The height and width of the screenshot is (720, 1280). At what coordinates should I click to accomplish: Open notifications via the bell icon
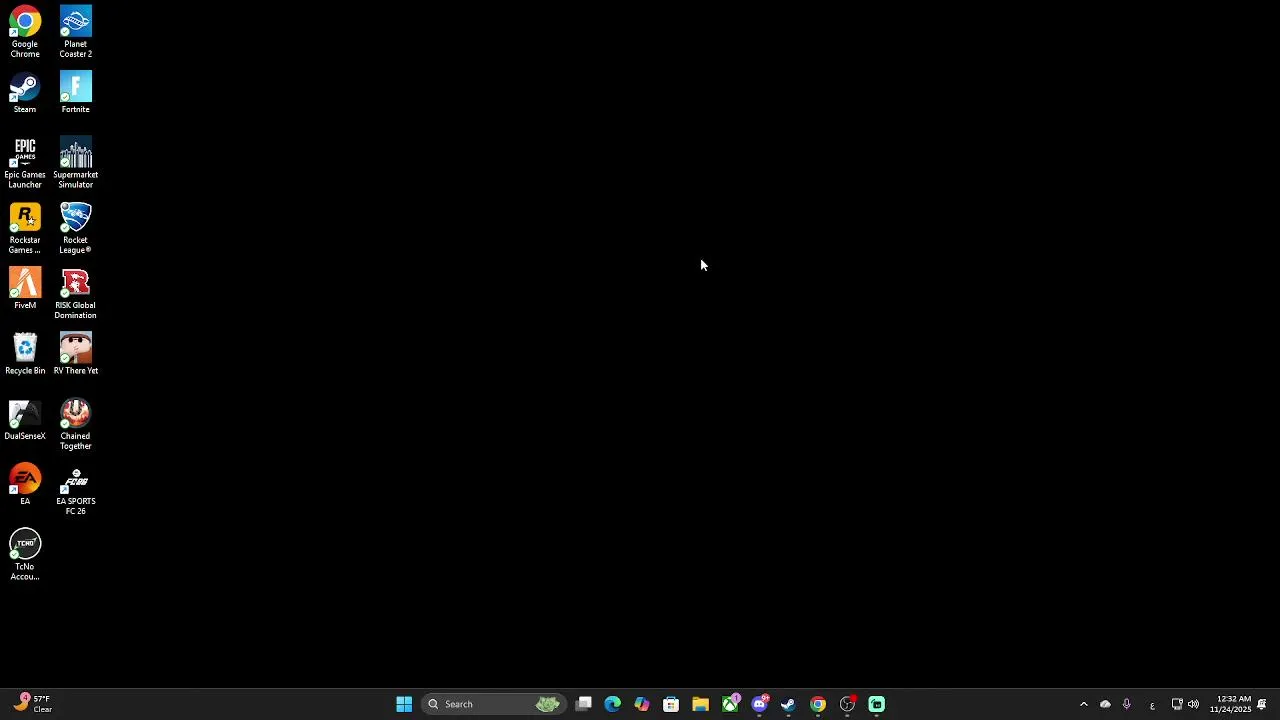[1262, 704]
